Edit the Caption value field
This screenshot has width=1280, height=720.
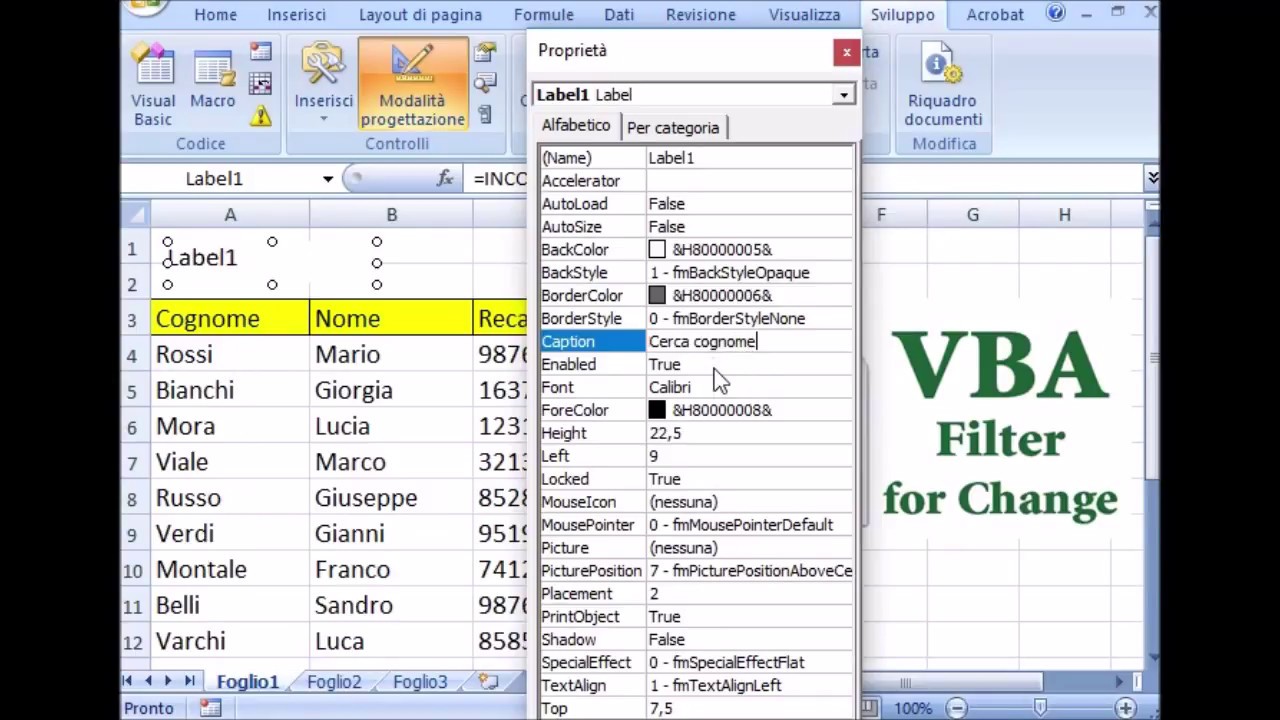click(750, 342)
